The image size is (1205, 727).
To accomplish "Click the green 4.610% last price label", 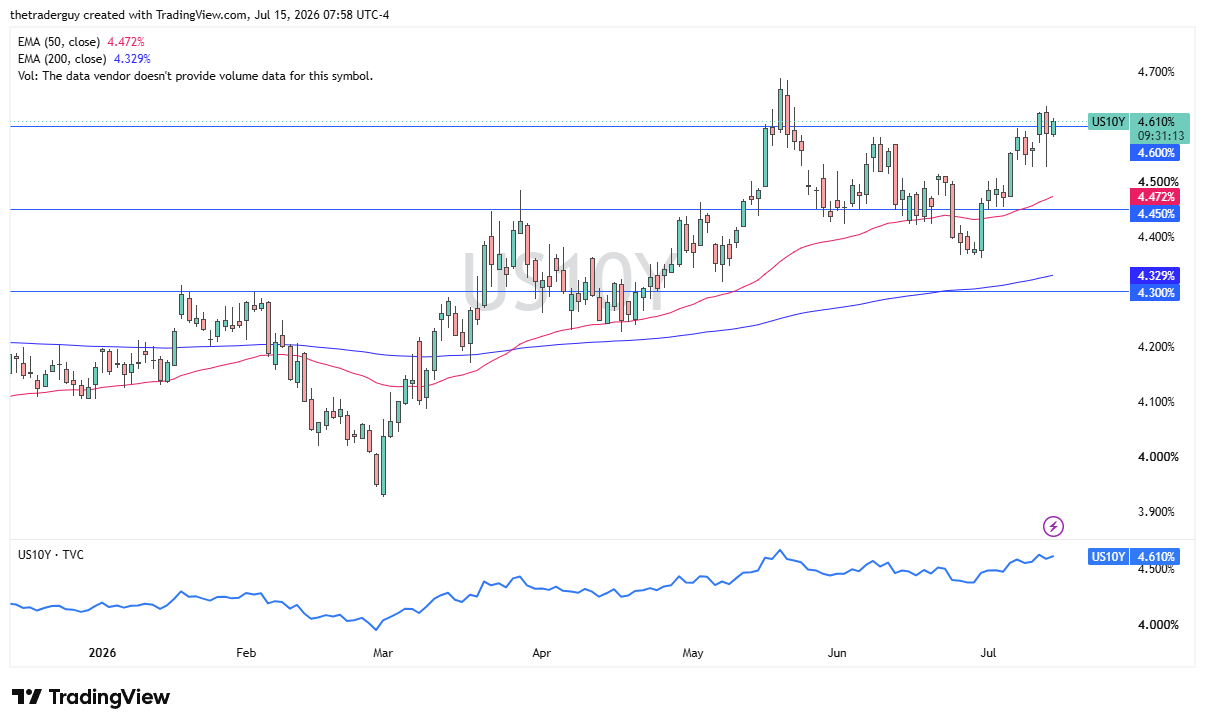I will (x=1158, y=121).
